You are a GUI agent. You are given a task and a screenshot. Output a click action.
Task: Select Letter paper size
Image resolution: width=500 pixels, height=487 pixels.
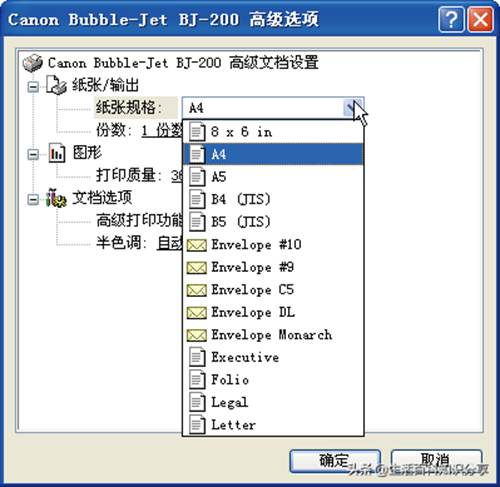point(273,425)
